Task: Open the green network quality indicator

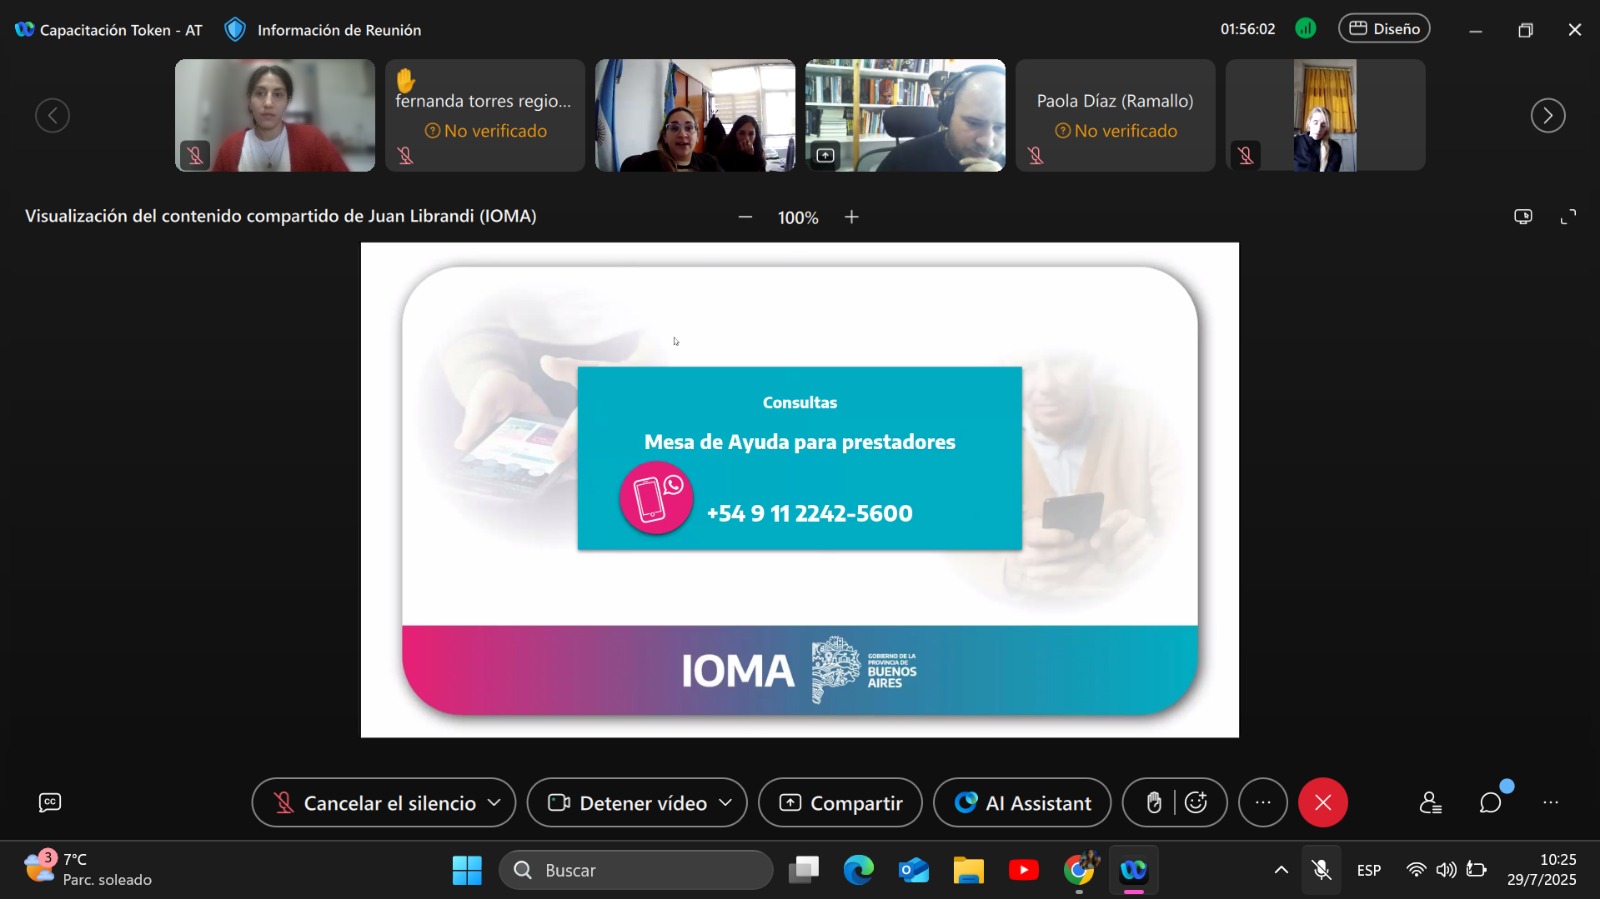Action: click(x=1305, y=29)
